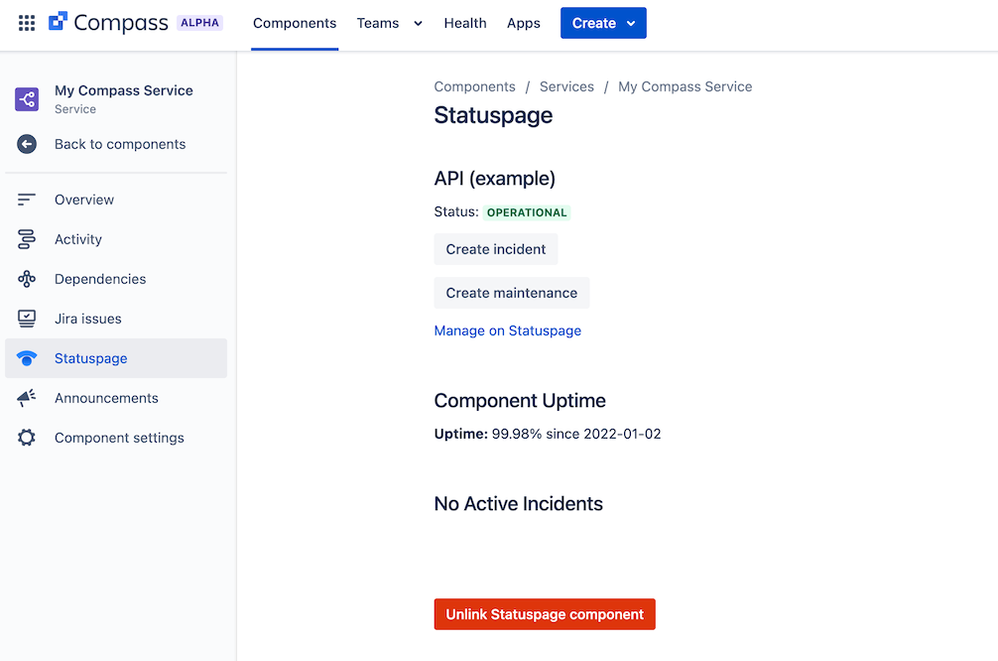This screenshot has height=661, width=998.
Task: Open the Health menu item
Action: click(x=465, y=24)
